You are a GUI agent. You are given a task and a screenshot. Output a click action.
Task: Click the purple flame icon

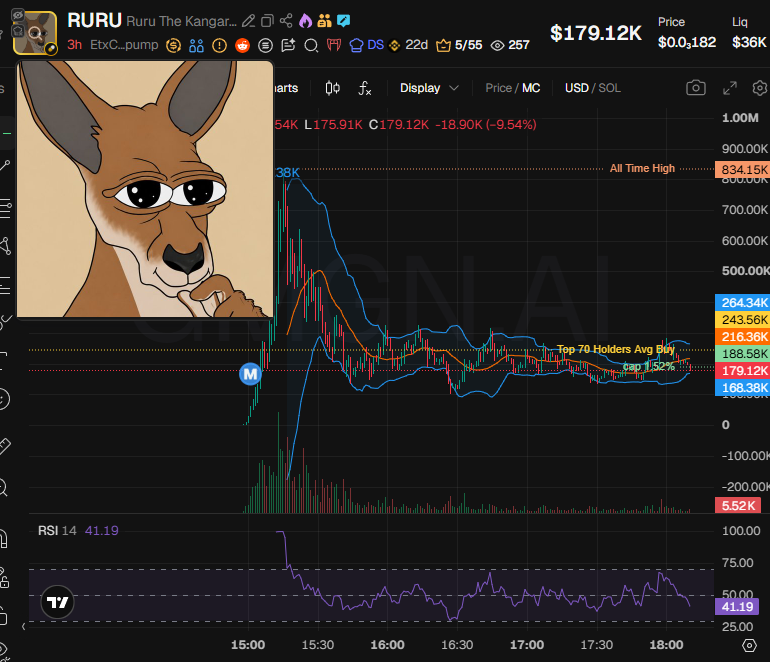click(x=305, y=21)
